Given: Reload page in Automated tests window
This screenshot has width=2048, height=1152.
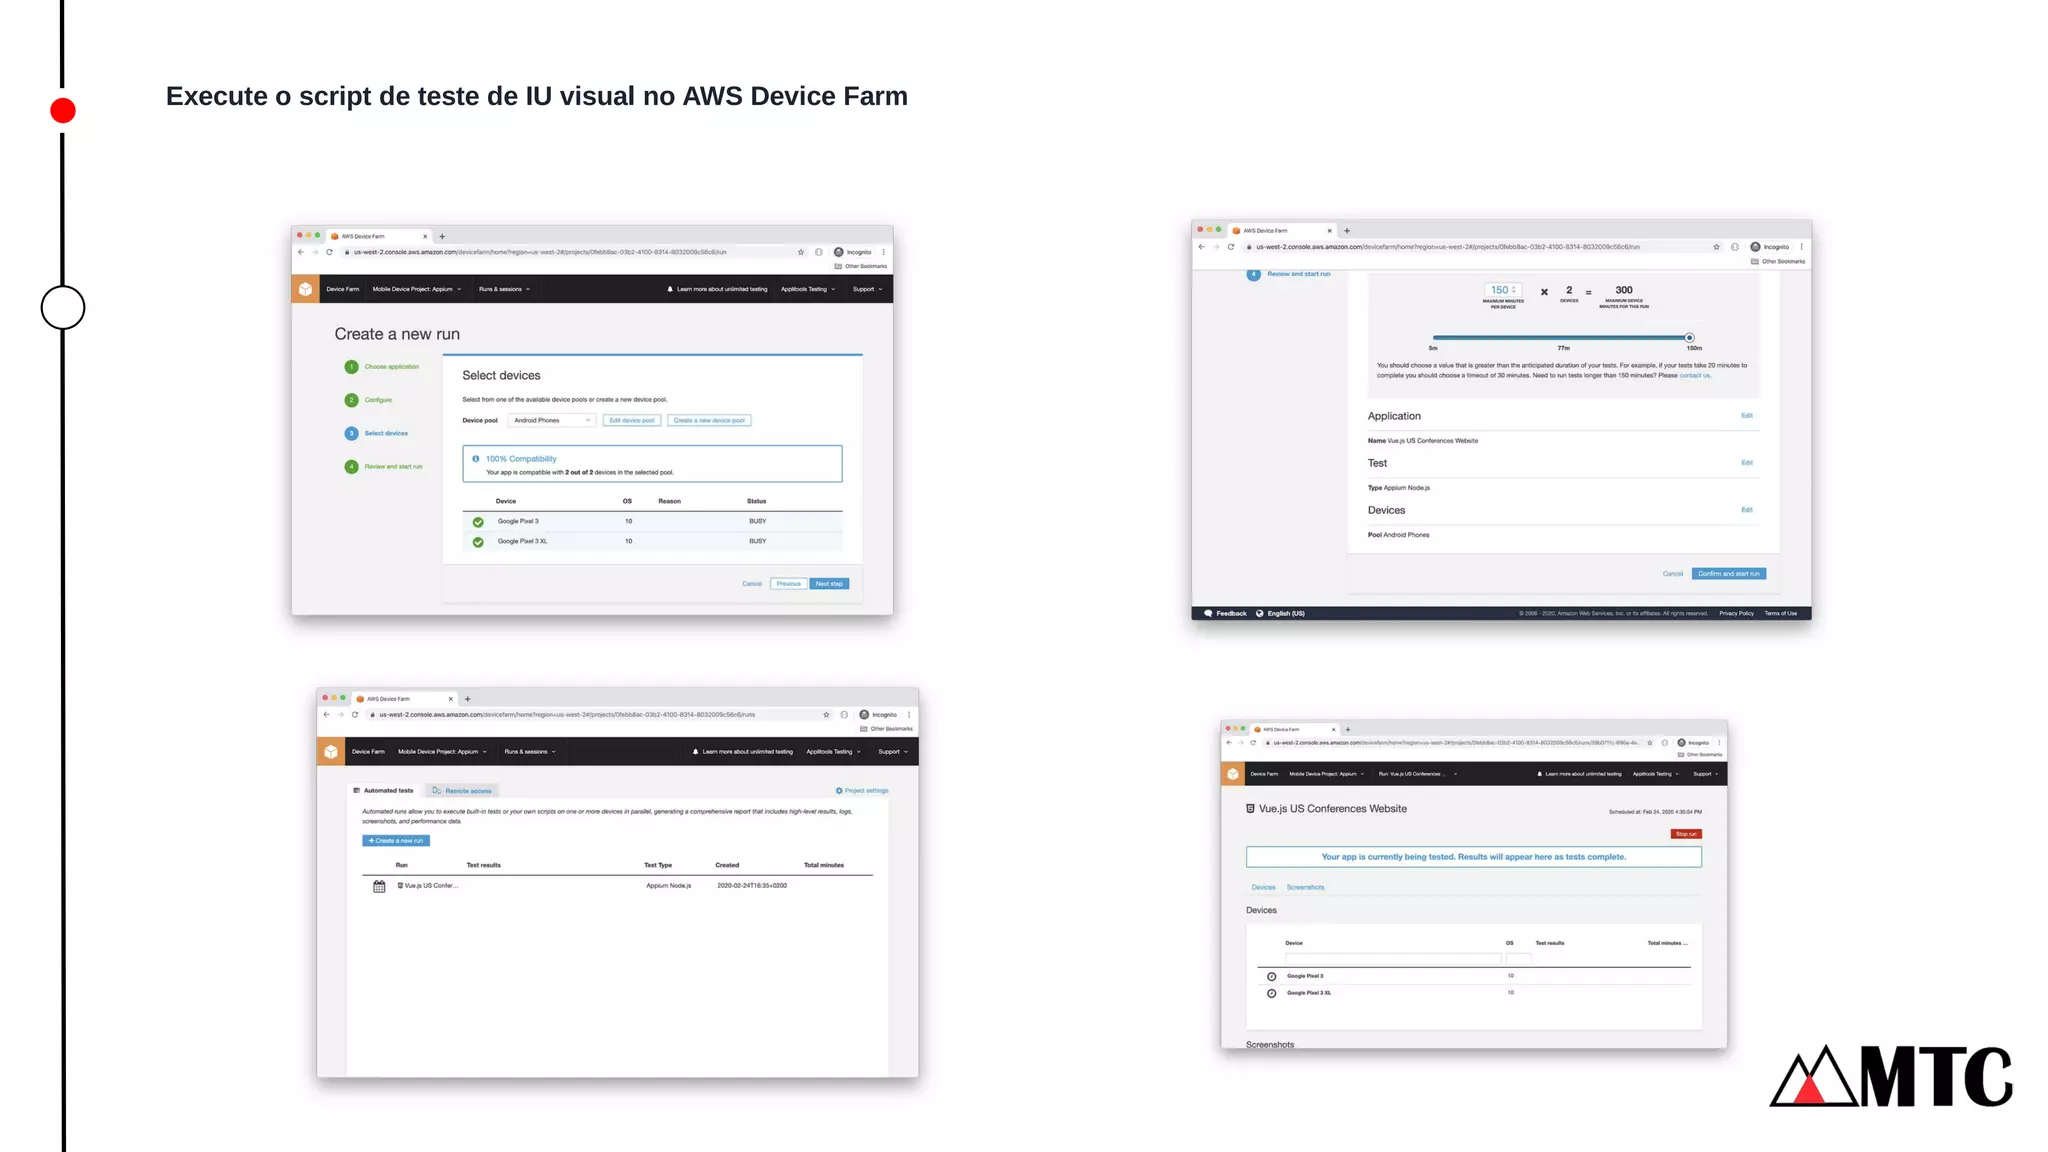Looking at the screenshot, I should (355, 715).
